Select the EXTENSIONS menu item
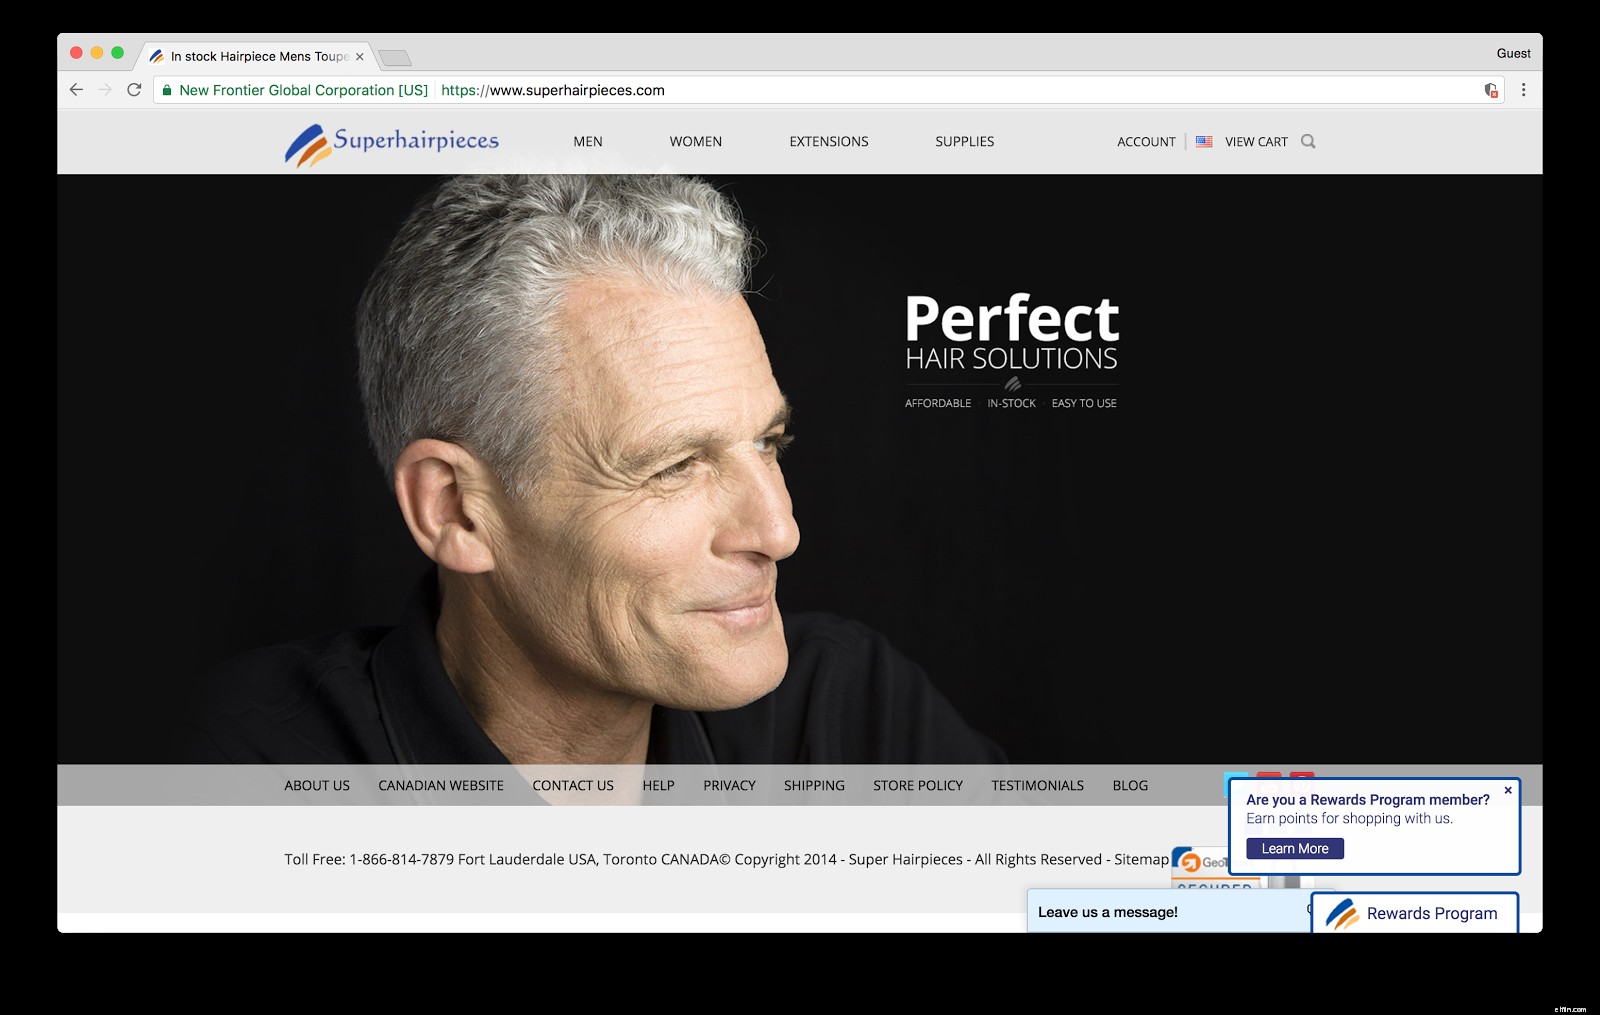This screenshot has width=1600, height=1015. 827,141
